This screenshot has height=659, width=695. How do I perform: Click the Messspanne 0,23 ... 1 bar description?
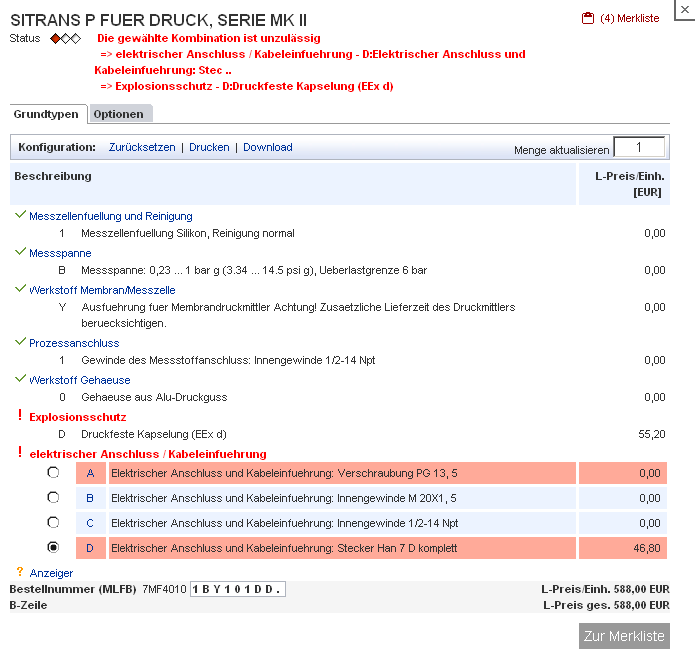point(254,270)
